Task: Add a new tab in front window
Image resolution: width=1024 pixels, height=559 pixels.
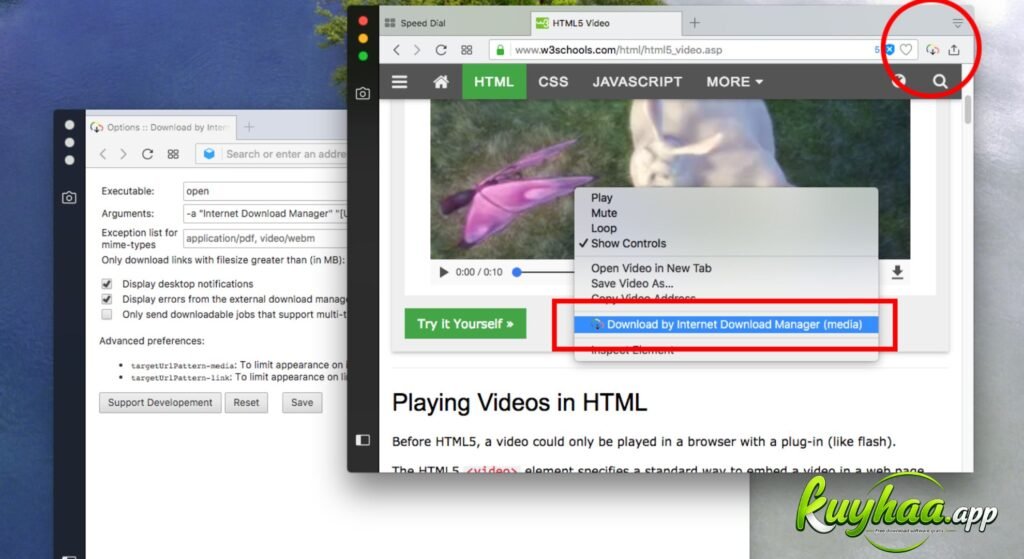Action: (x=694, y=23)
